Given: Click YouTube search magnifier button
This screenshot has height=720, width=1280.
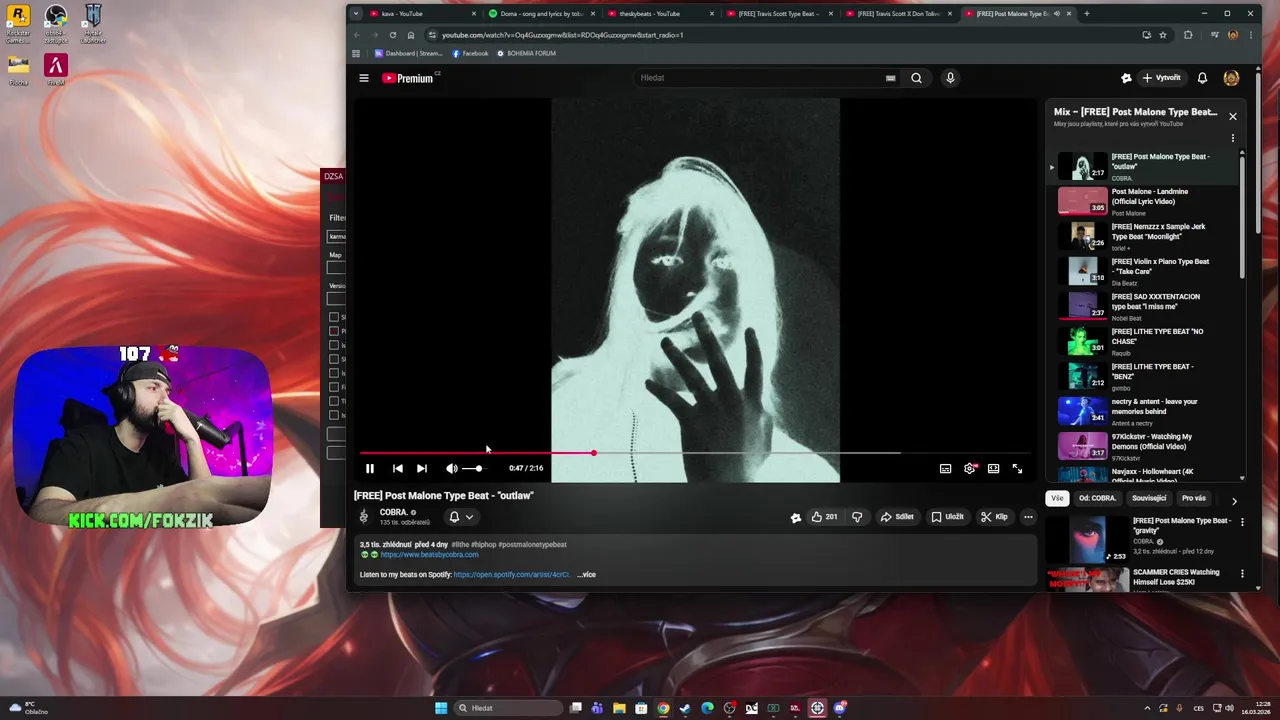Looking at the screenshot, I should [916, 78].
